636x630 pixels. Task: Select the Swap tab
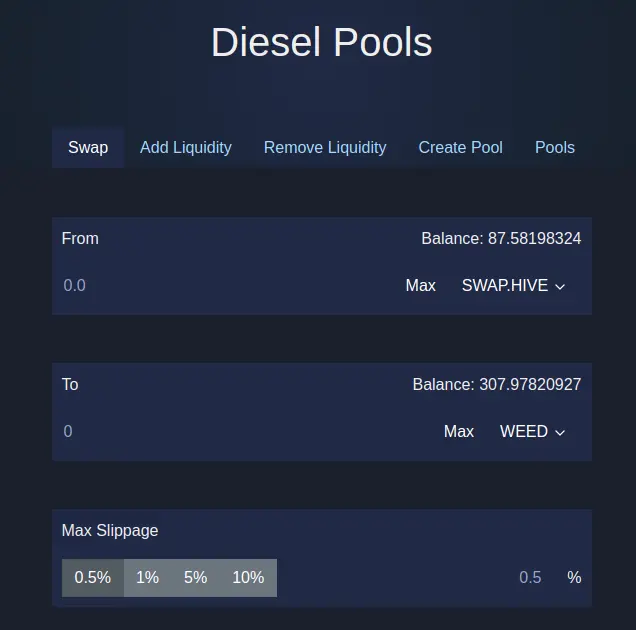tap(88, 147)
